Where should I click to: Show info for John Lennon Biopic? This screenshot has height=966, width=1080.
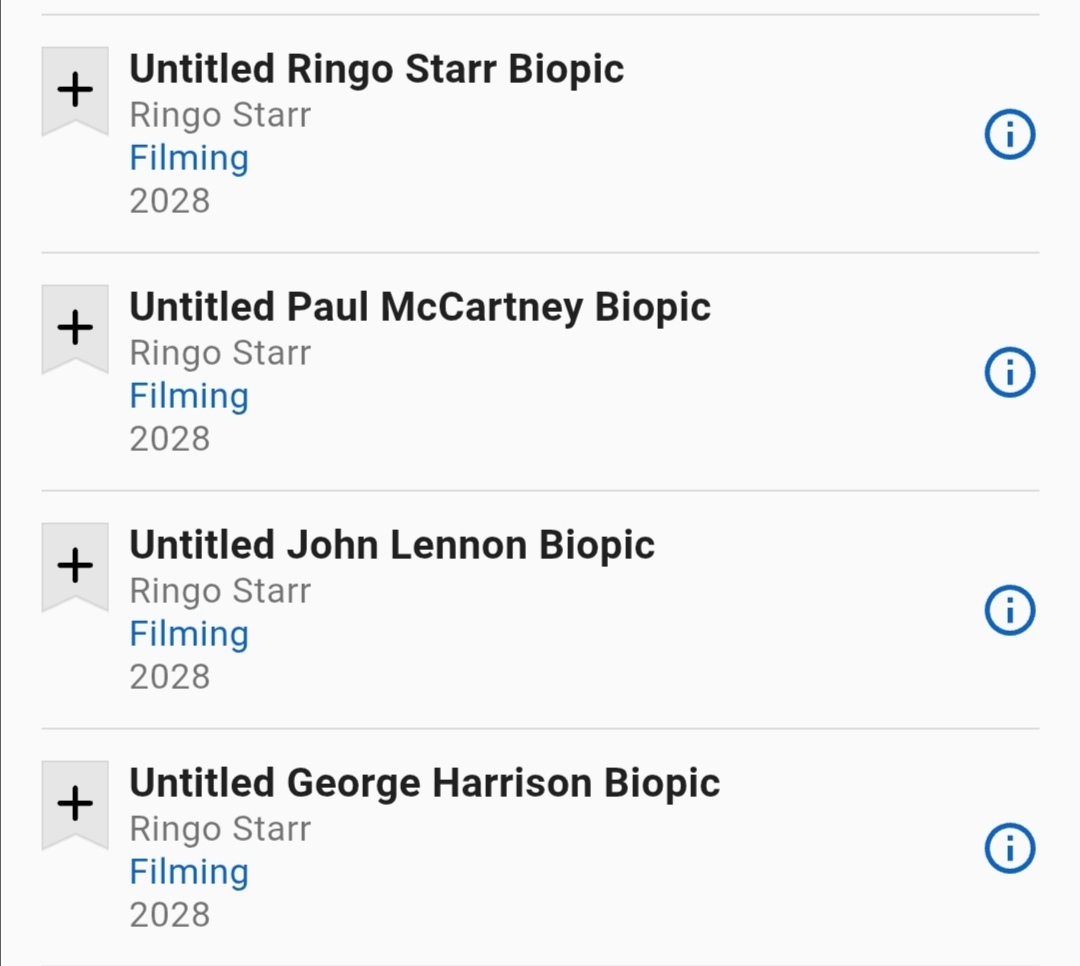pyautogui.click(x=1009, y=611)
